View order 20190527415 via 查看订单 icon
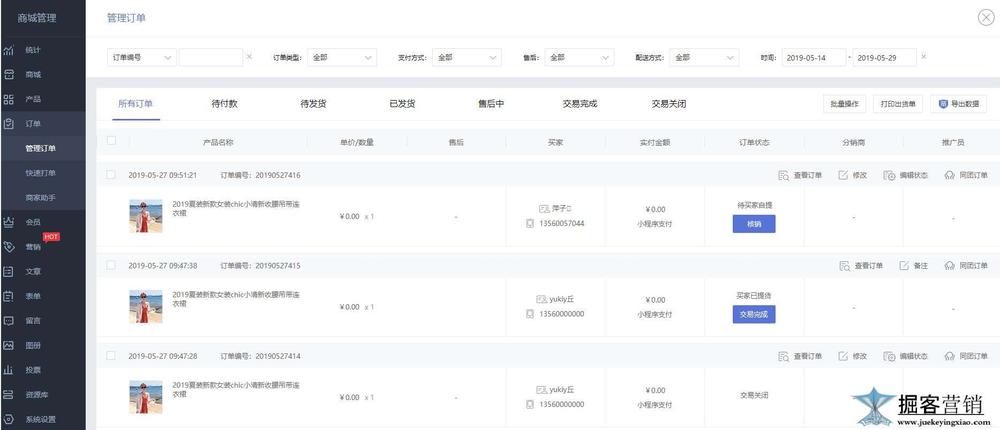Screen dimensions: 1000x430 coord(845,265)
